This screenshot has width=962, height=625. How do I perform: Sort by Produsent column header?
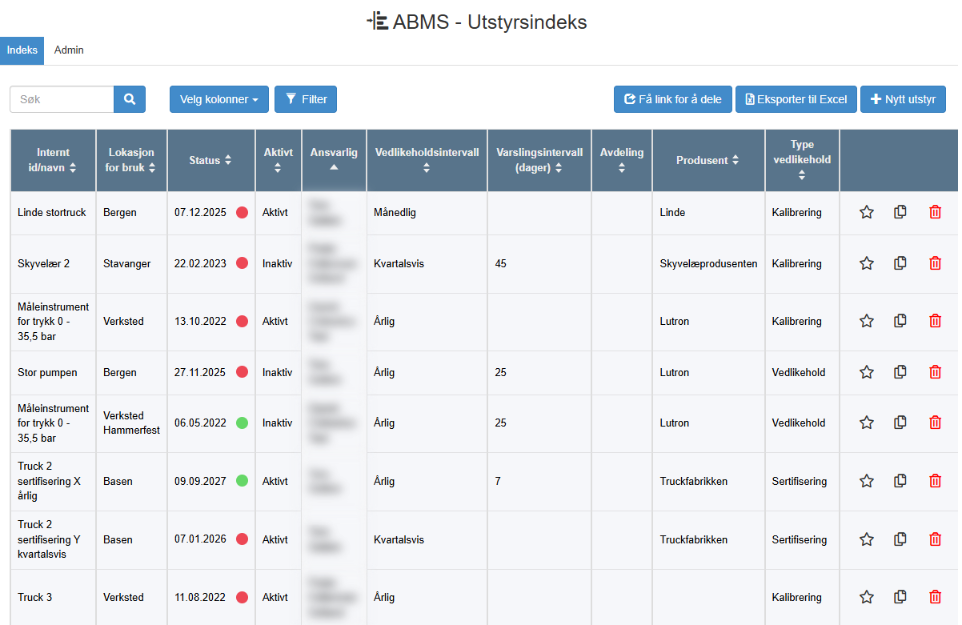click(708, 160)
